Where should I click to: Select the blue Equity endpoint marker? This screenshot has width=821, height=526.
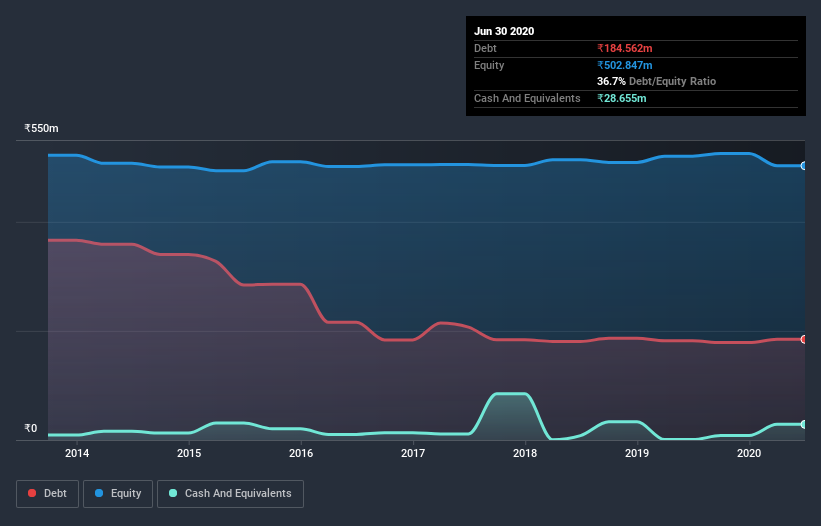point(803,166)
